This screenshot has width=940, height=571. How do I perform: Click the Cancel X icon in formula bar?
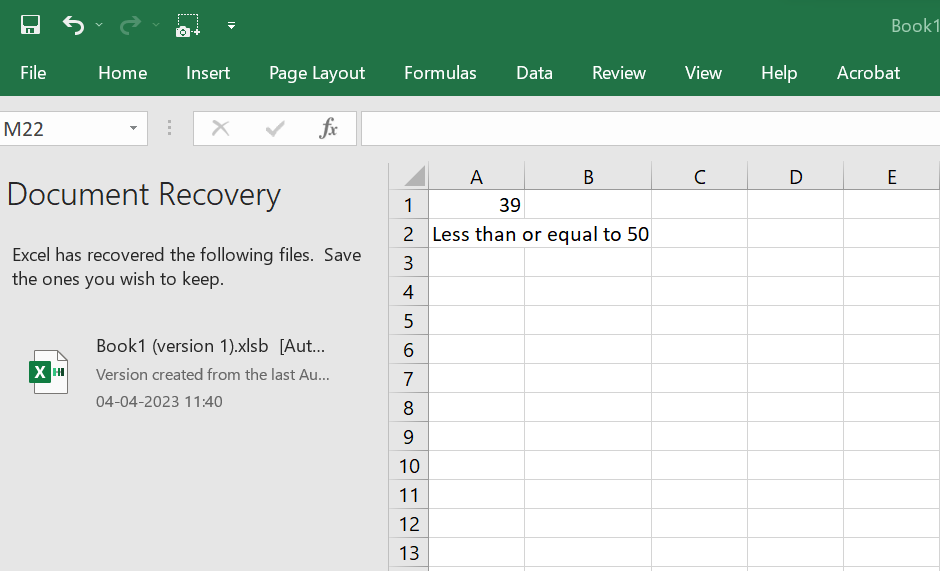[x=221, y=128]
